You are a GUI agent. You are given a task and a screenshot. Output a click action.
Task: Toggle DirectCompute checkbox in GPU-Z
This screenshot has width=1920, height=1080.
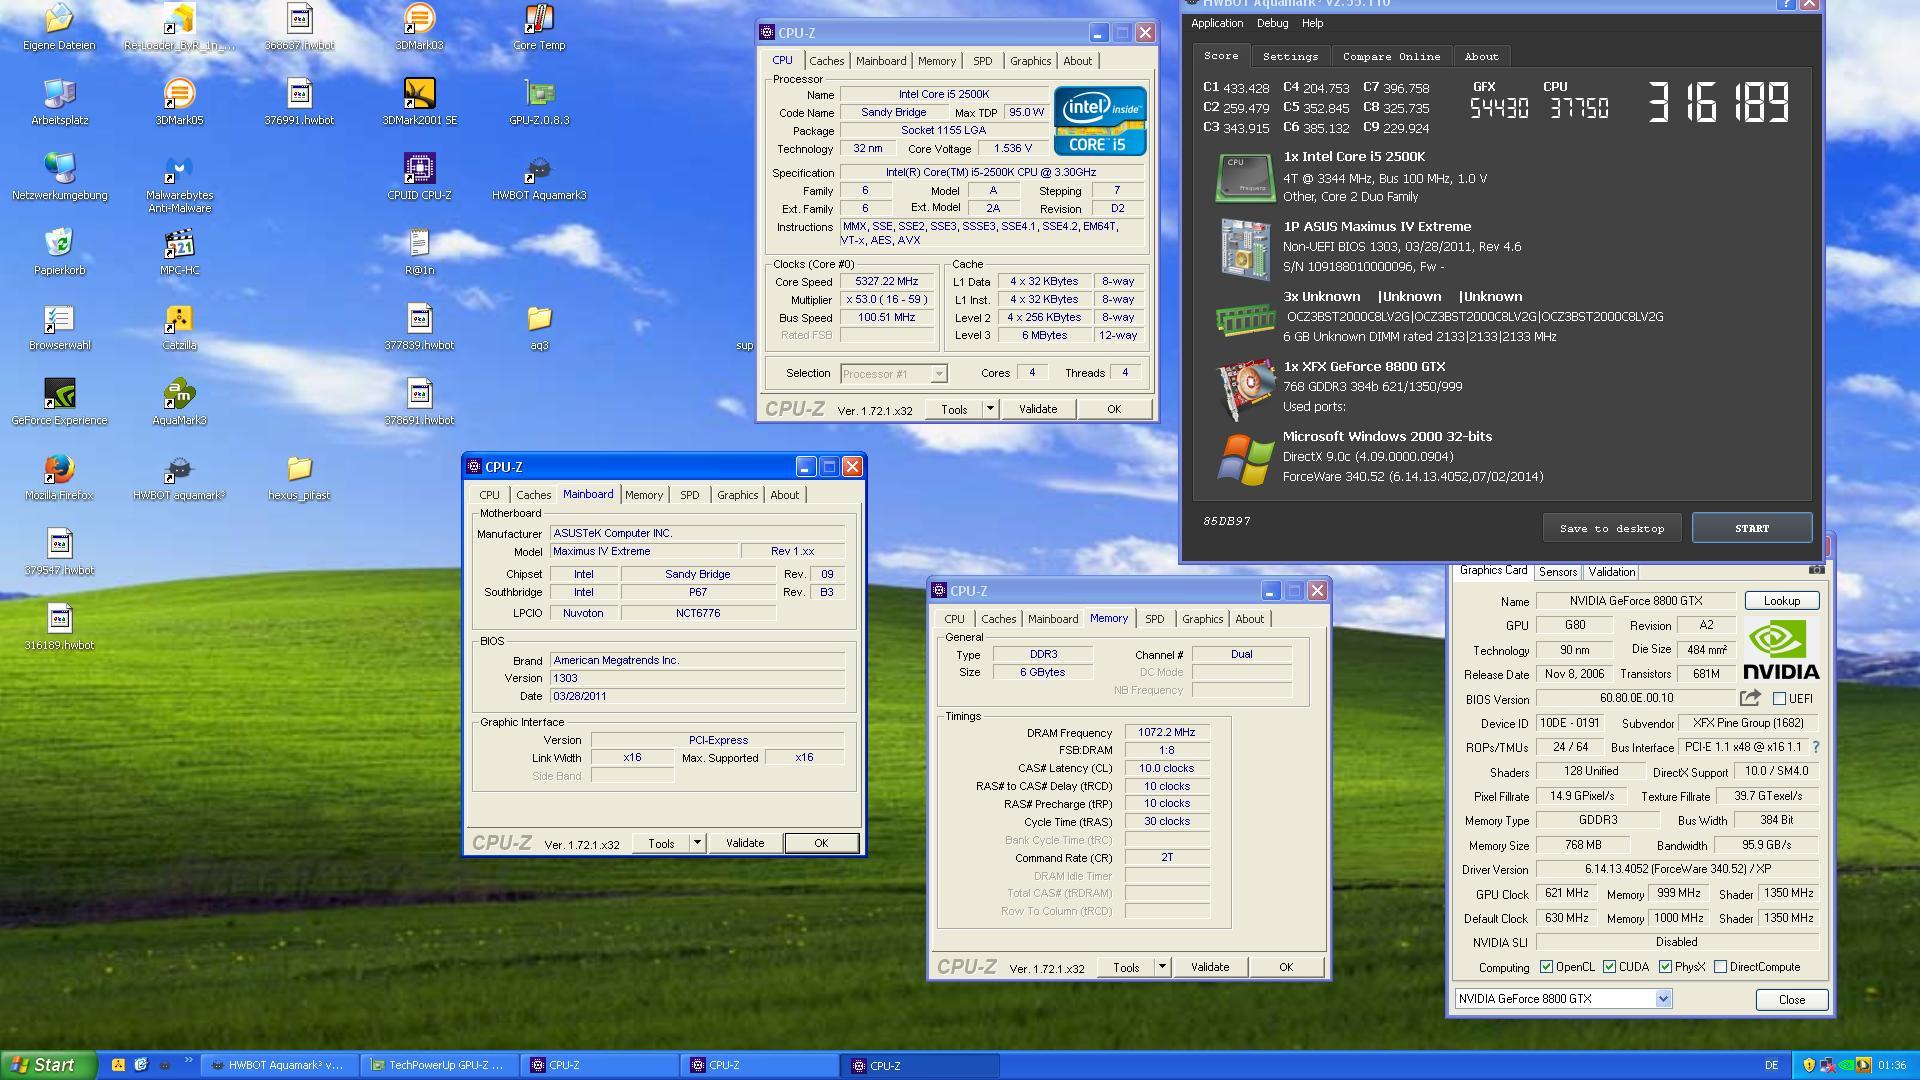[x=1720, y=967]
